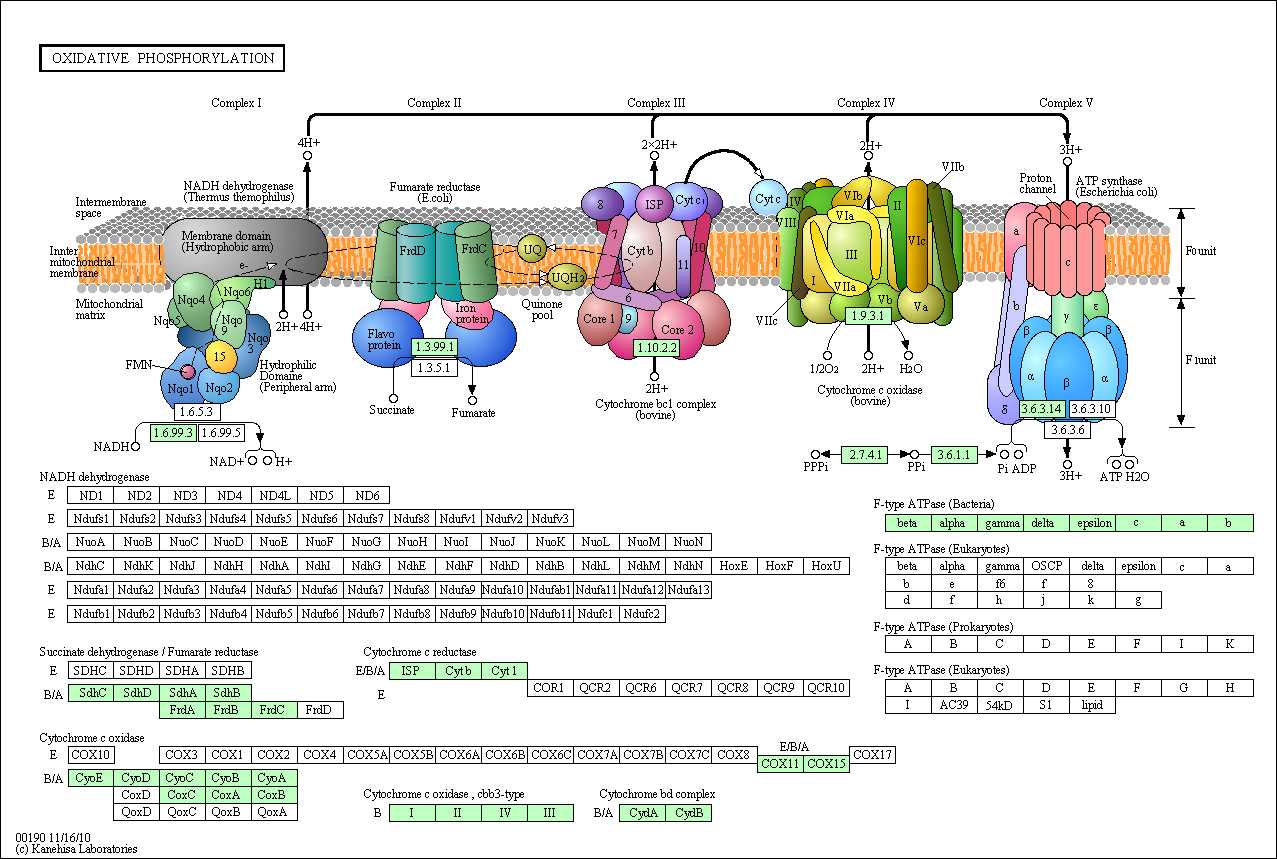Click the COX10 gene box
Image resolution: width=1277 pixels, height=859 pixels.
(91, 755)
